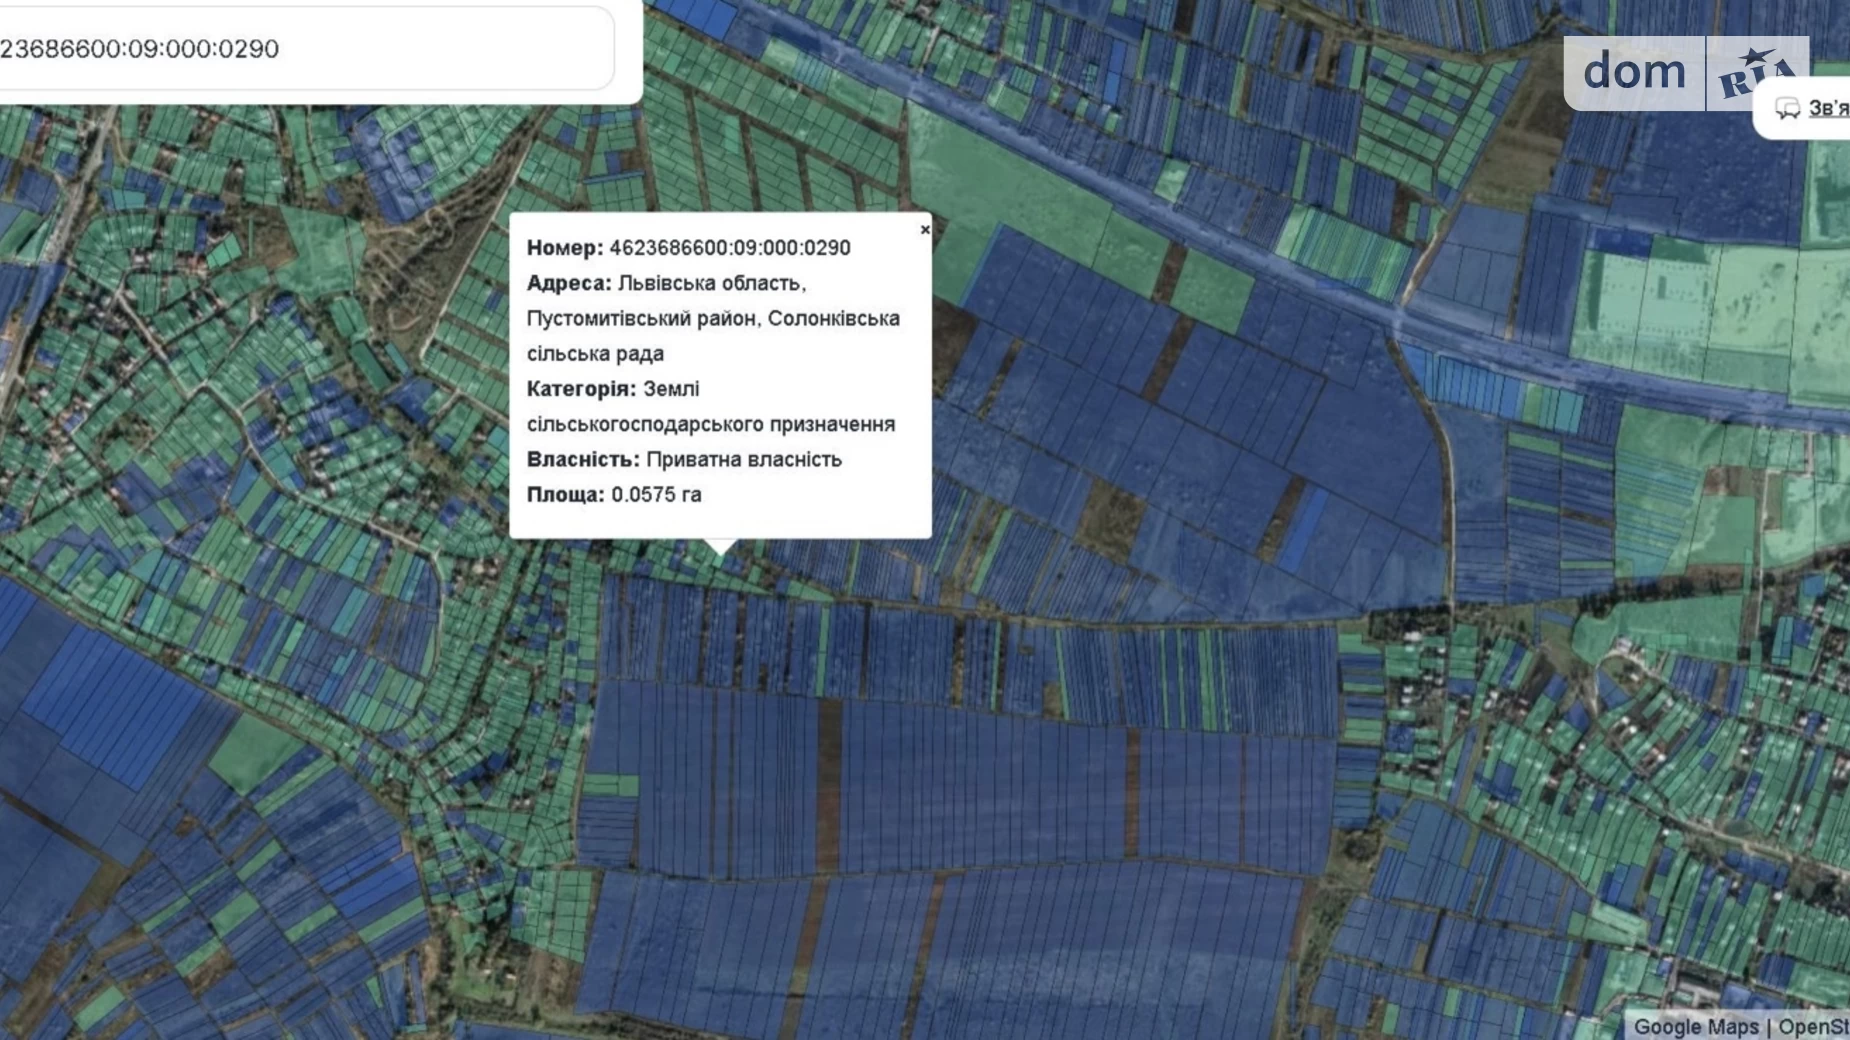This screenshot has height=1040, width=1850.
Task: Click the OpenSt attribution link
Action: [x=1813, y=1027]
